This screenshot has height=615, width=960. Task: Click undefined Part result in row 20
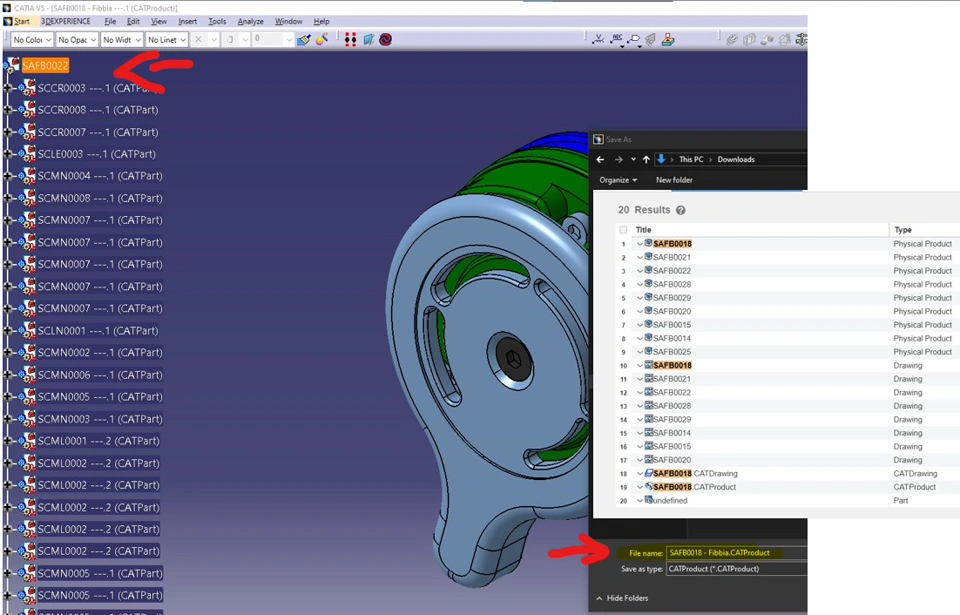670,500
